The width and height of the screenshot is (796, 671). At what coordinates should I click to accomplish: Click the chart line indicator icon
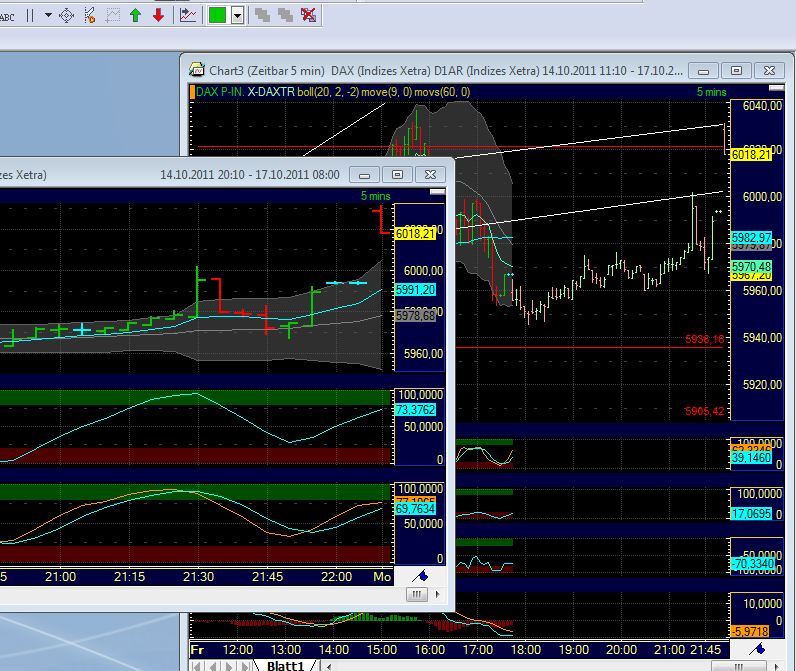tap(188, 15)
